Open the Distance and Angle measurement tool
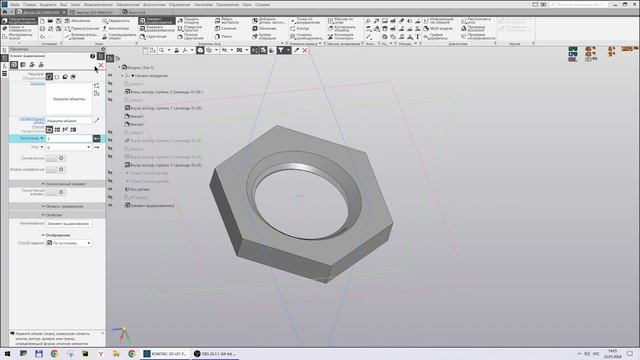This screenshot has width=640, height=360. [x=476, y=21]
